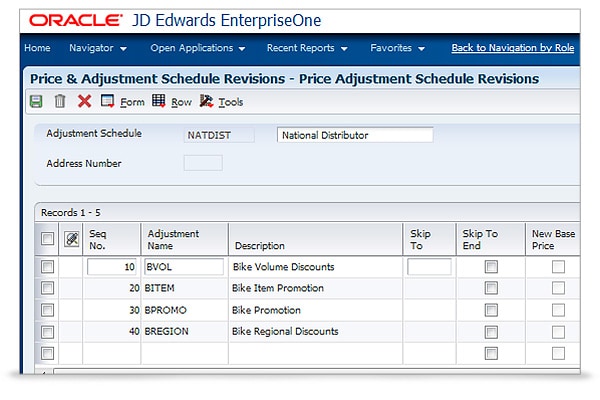Expand the Navigator dropdown menu

click(x=98, y=48)
